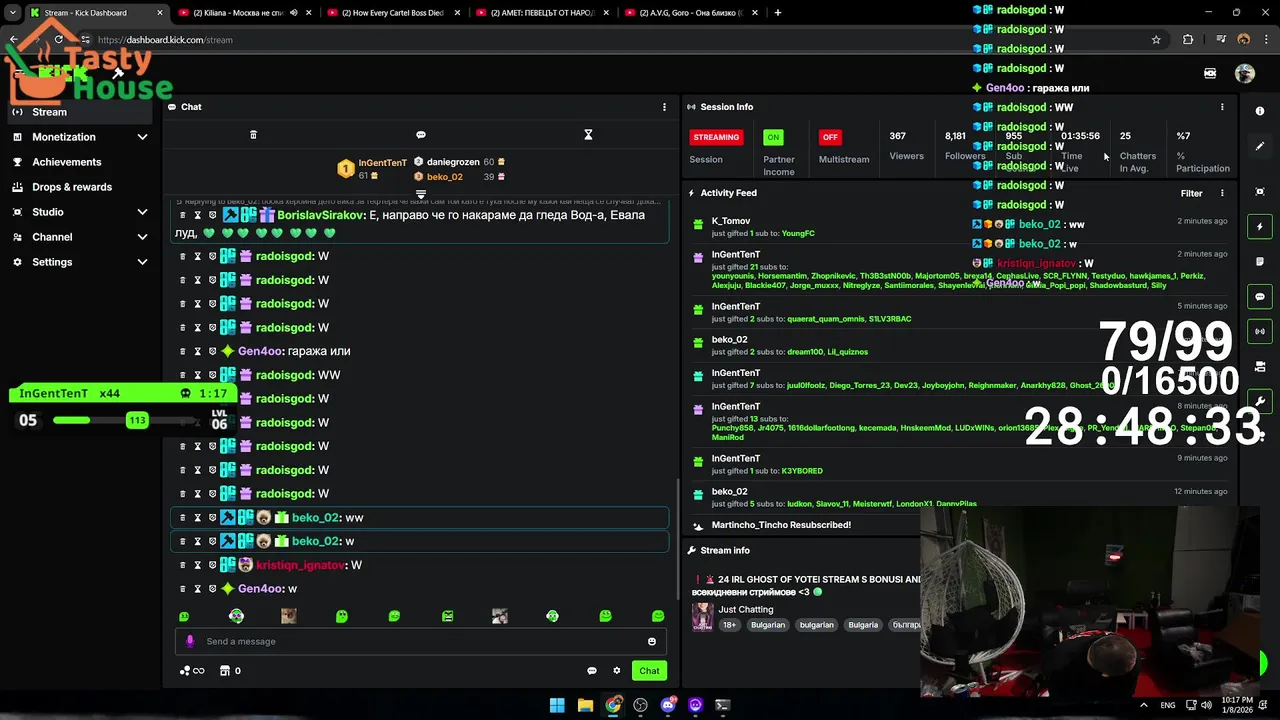
Task: Open daniegrozen on the gifter leaderboard
Action: click(x=453, y=162)
